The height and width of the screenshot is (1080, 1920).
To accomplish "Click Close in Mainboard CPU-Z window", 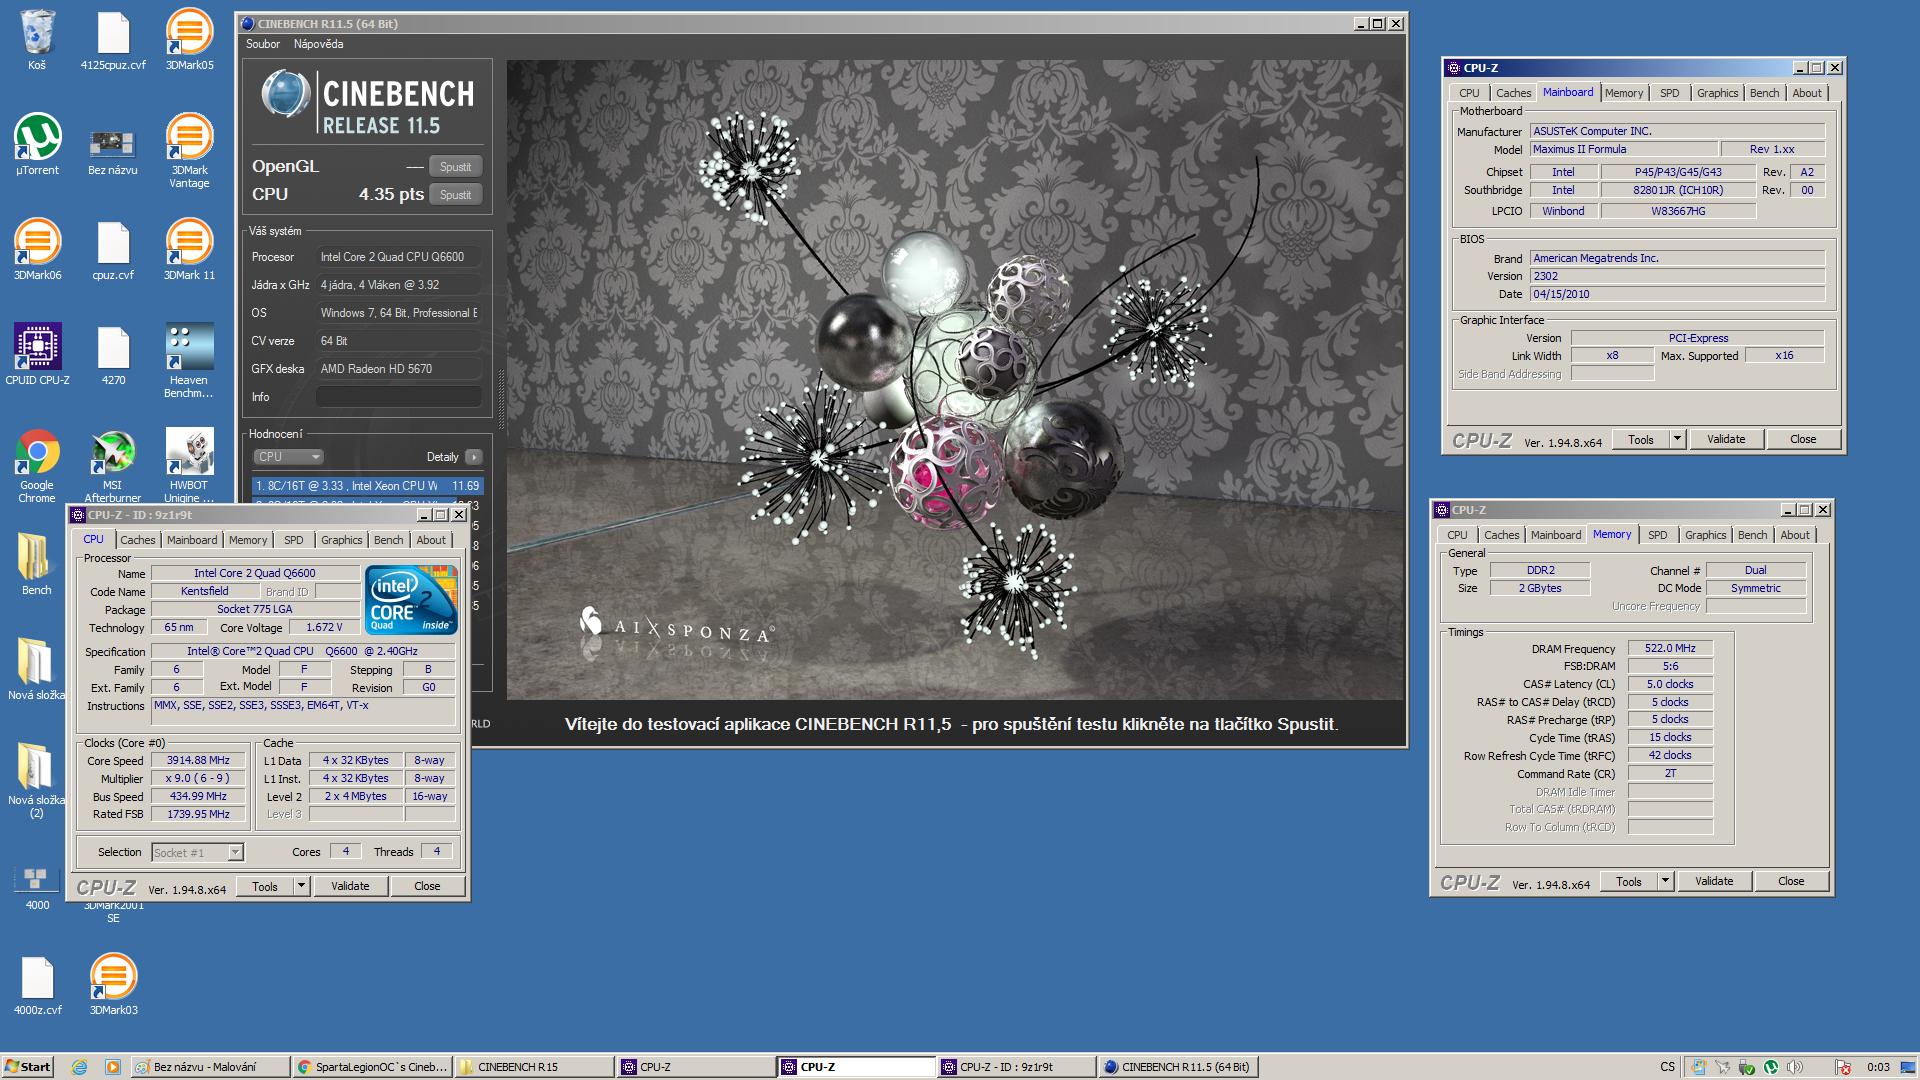I will point(1803,439).
